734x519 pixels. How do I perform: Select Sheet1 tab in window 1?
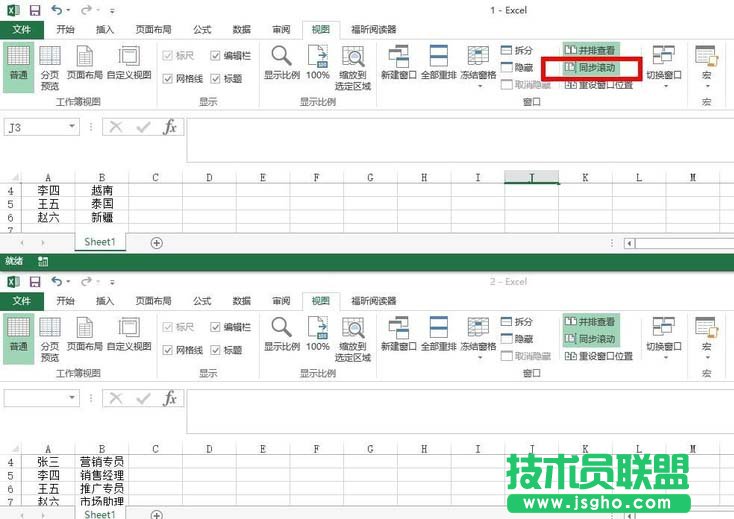pos(100,242)
